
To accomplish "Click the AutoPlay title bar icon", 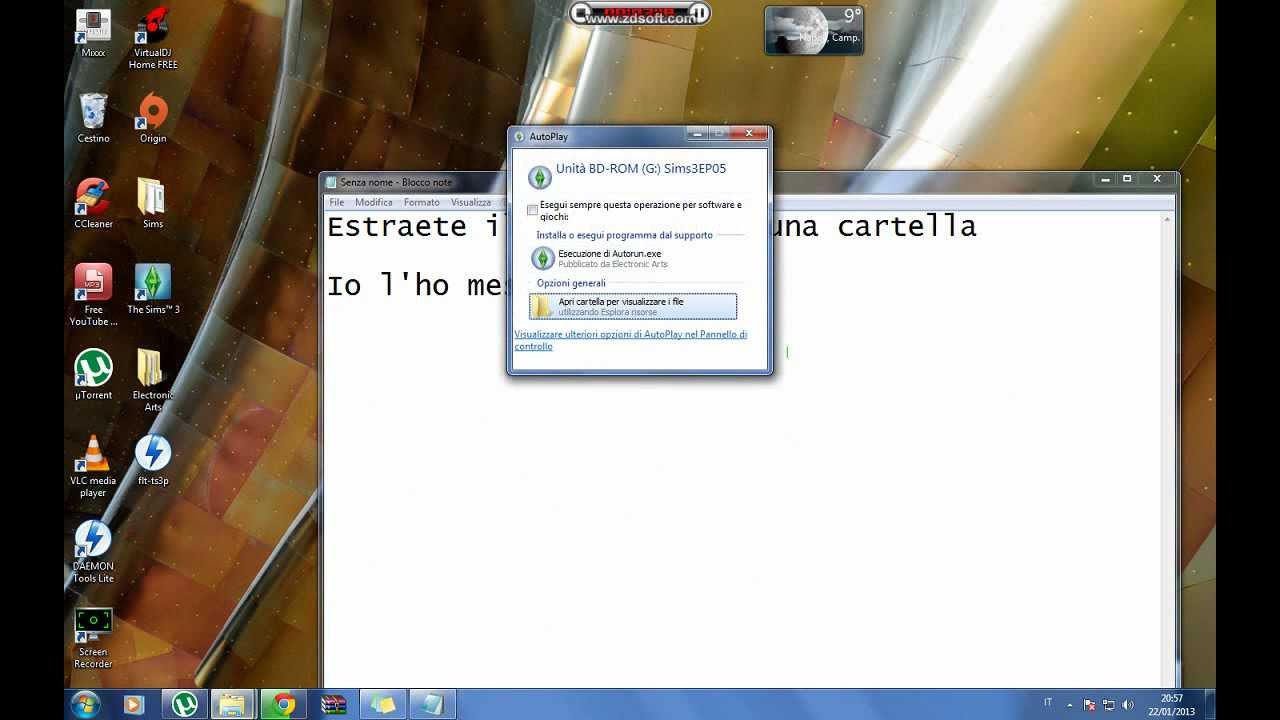I will 519,136.
